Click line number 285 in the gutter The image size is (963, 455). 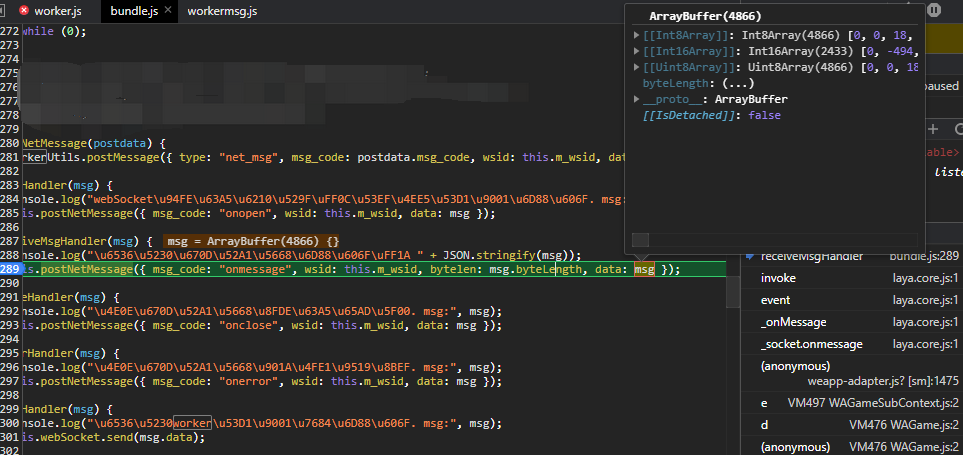tap(10, 214)
